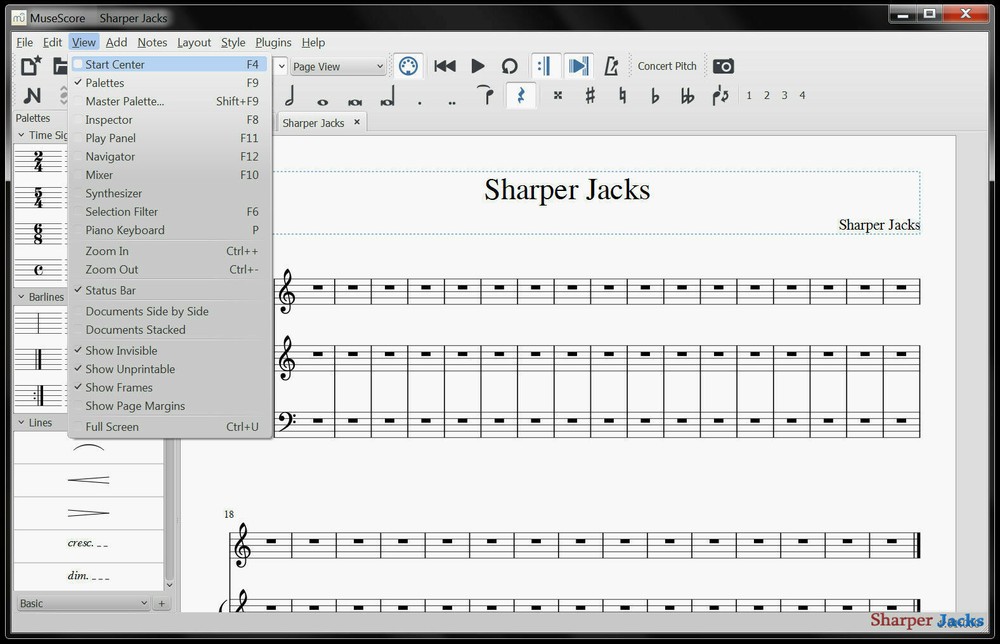This screenshot has height=644, width=1000.
Task: Start playback with the Play icon
Action: tap(476, 66)
